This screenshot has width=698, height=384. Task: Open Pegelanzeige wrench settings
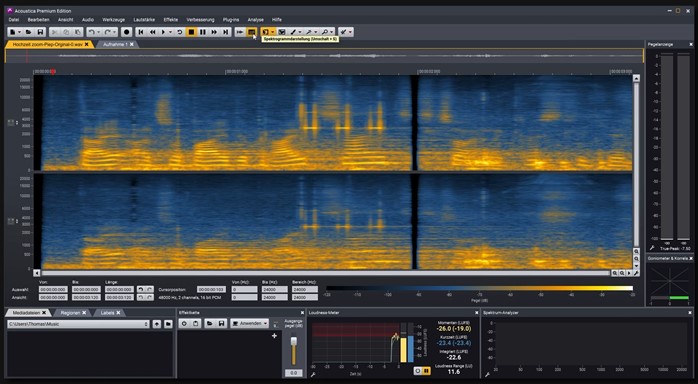coord(652,248)
